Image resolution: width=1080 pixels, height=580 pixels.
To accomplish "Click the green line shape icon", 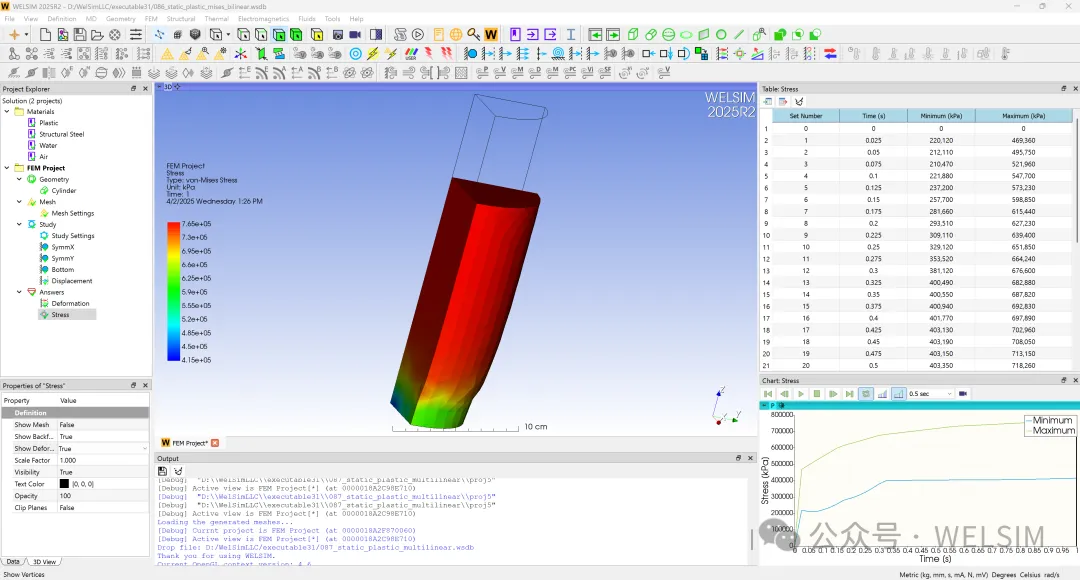I will (x=739, y=34).
